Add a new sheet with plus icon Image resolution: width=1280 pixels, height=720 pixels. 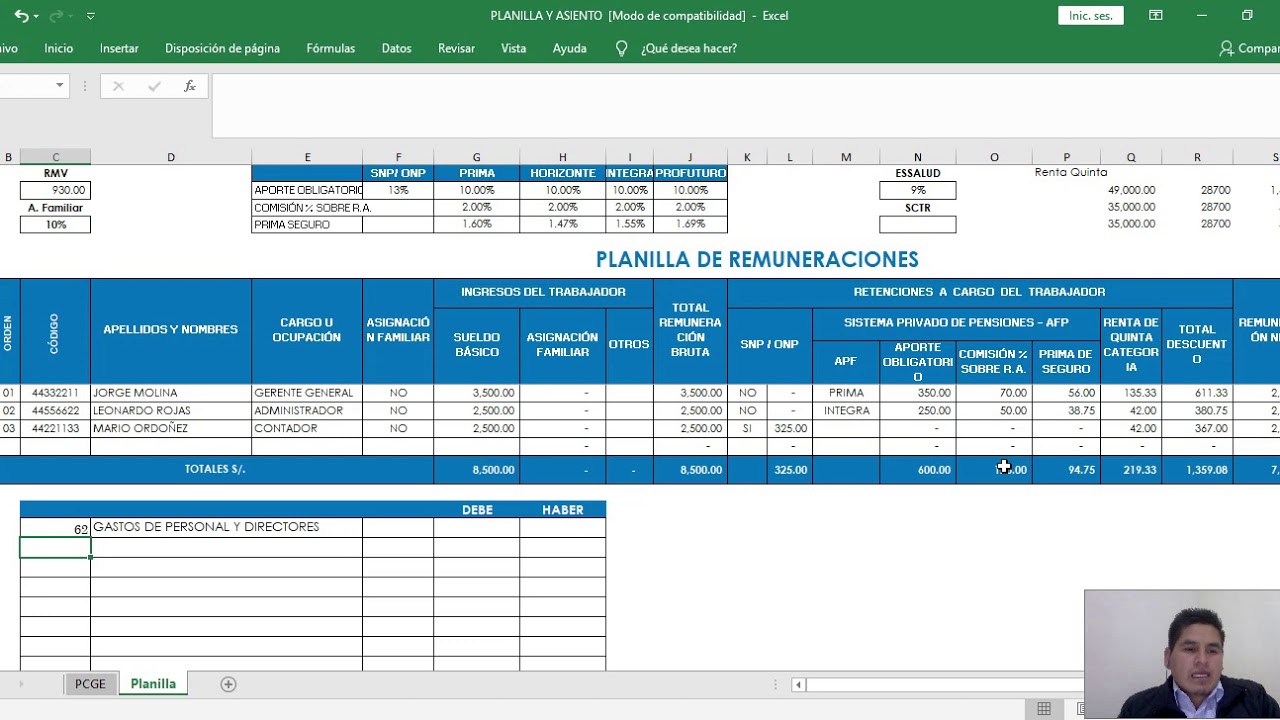228,684
